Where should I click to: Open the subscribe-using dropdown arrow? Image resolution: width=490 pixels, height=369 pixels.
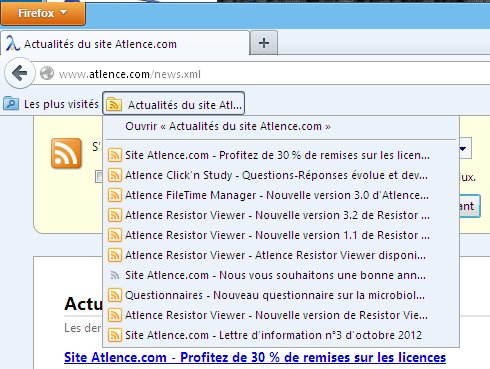[x=465, y=148]
